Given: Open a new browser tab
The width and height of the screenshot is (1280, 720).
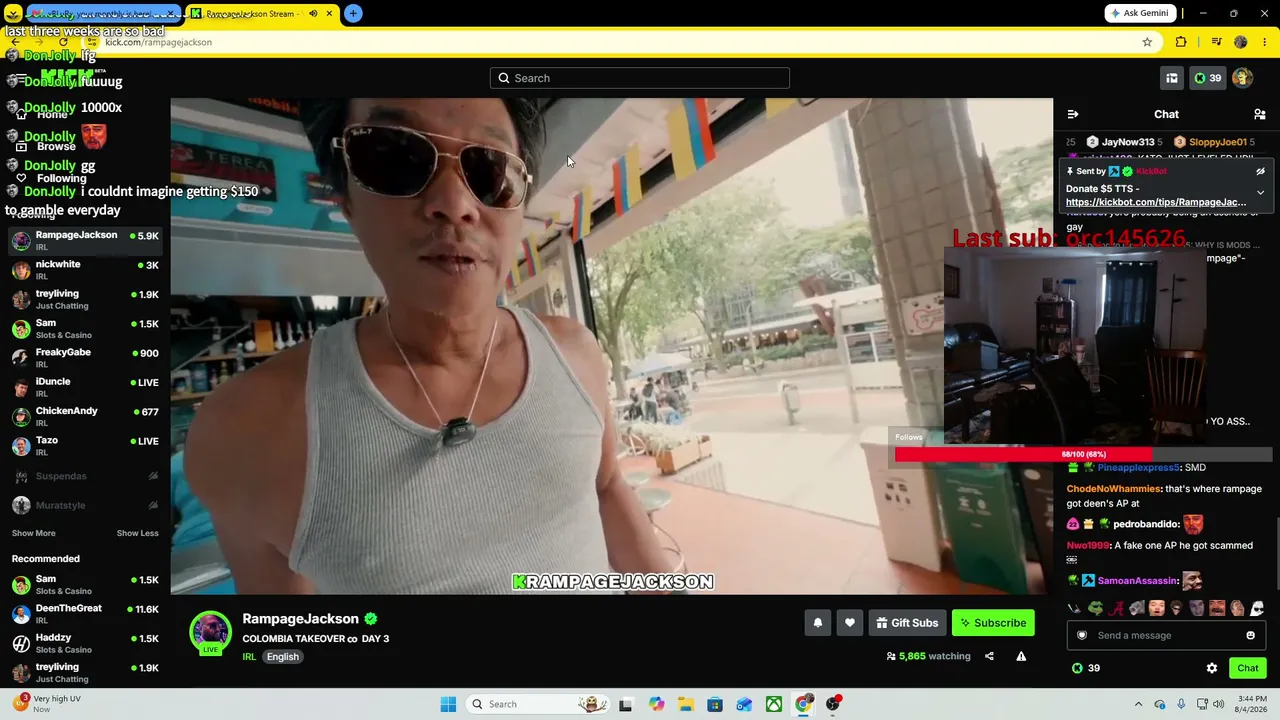Looking at the screenshot, I should tap(353, 14).
